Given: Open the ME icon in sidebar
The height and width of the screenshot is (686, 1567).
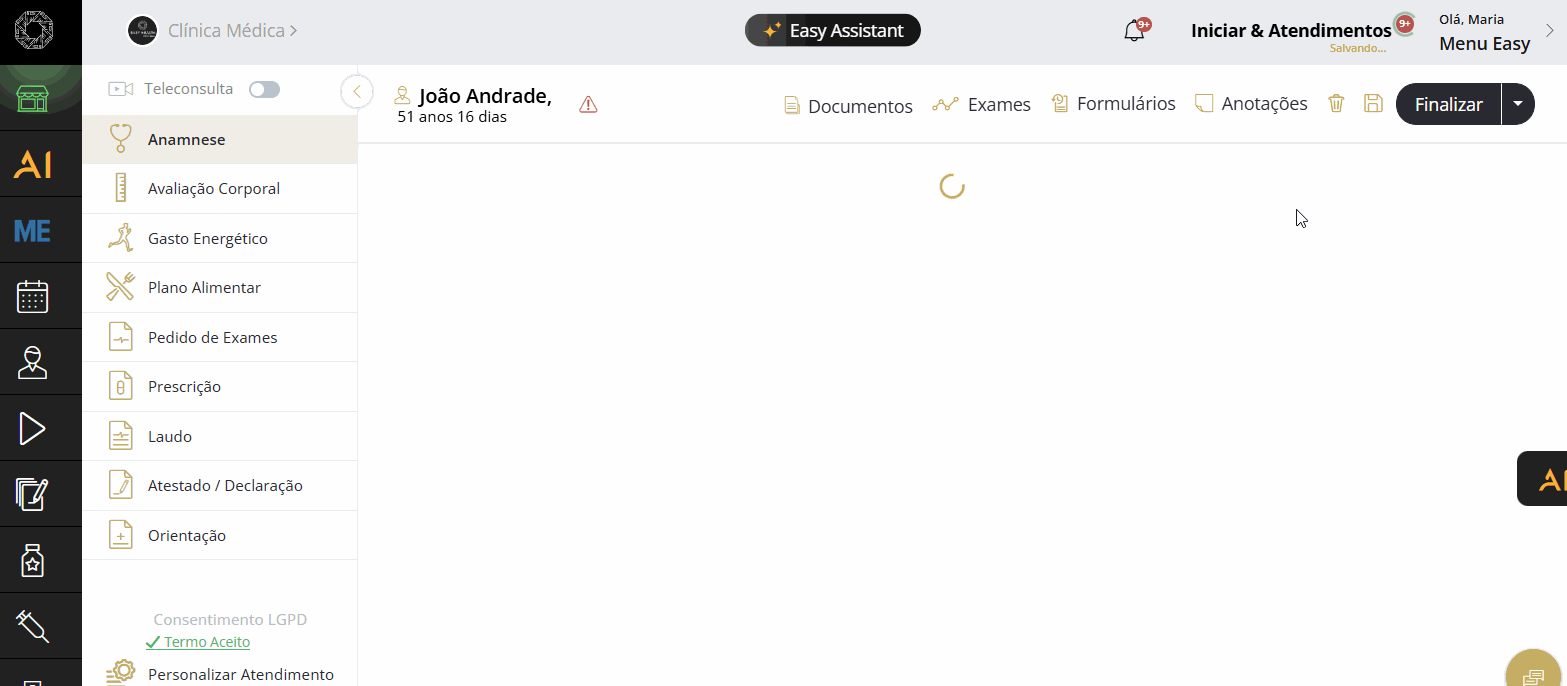Looking at the screenshot, I should [x=33, y=231].
